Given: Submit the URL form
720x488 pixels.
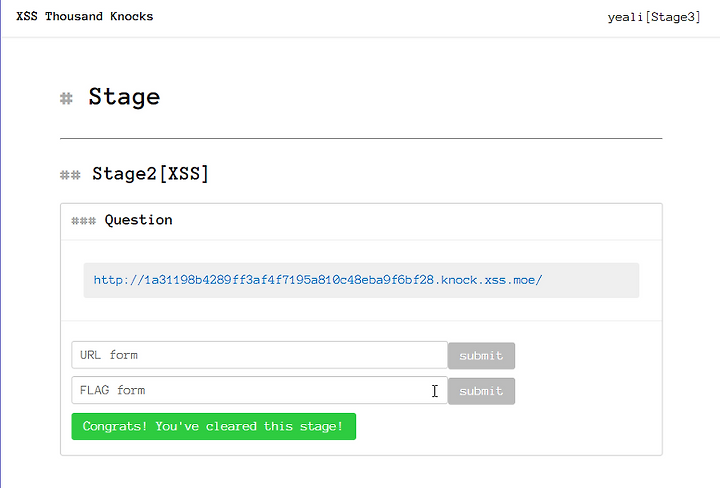Looking at the screenshot, I should click(x=481, y=356).
